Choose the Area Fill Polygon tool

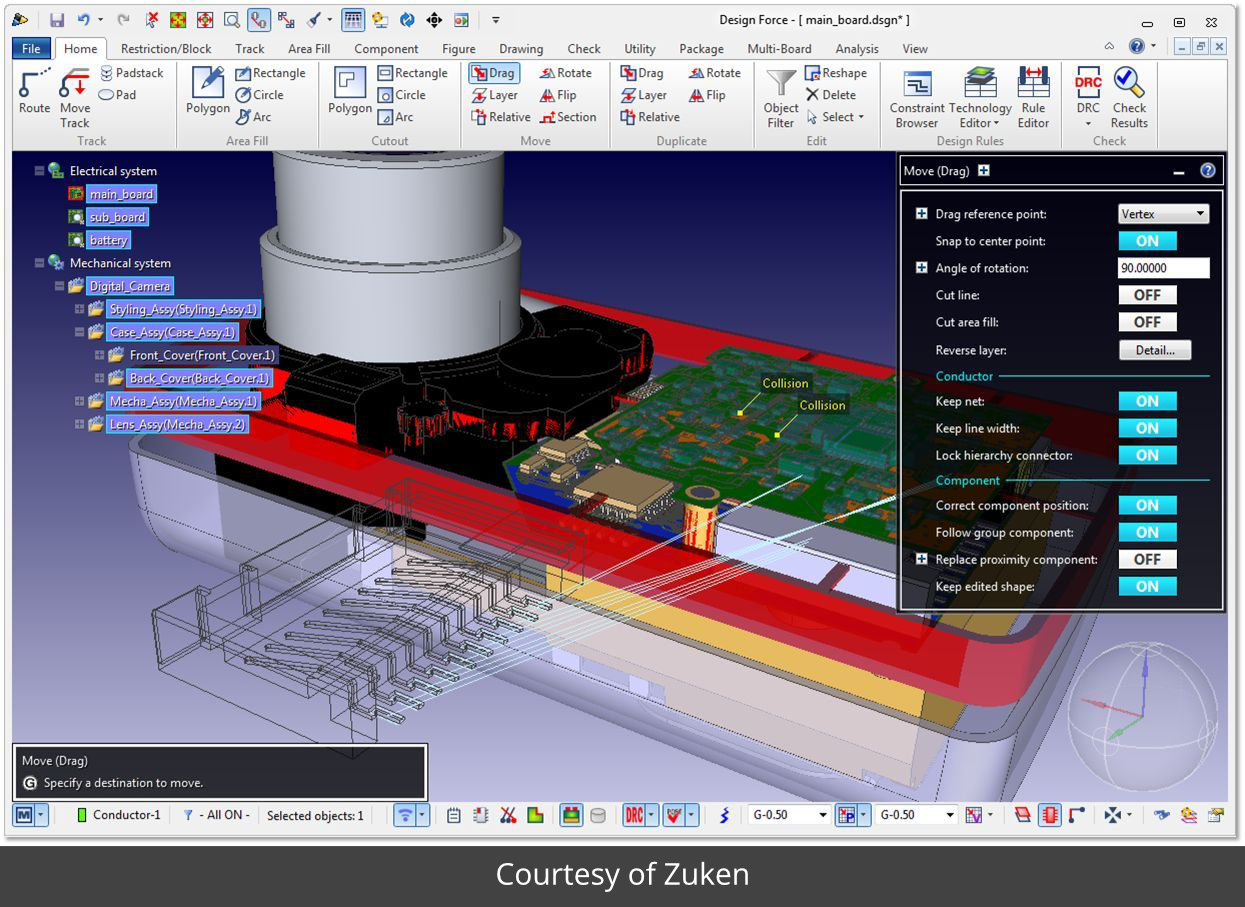(x=208, y=92)
